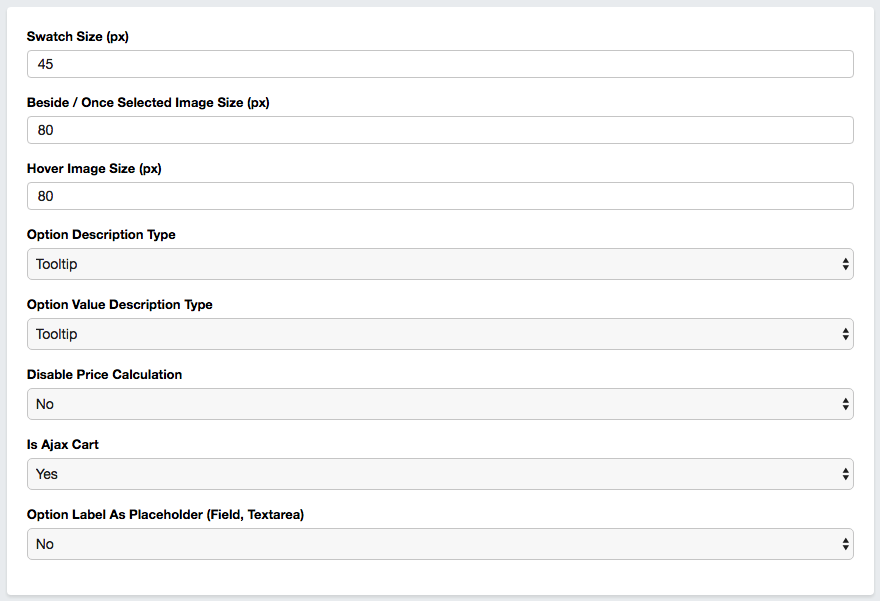Click the Option Description Type label text
This screenshot has width=880, height=601.
pos(101,235)
